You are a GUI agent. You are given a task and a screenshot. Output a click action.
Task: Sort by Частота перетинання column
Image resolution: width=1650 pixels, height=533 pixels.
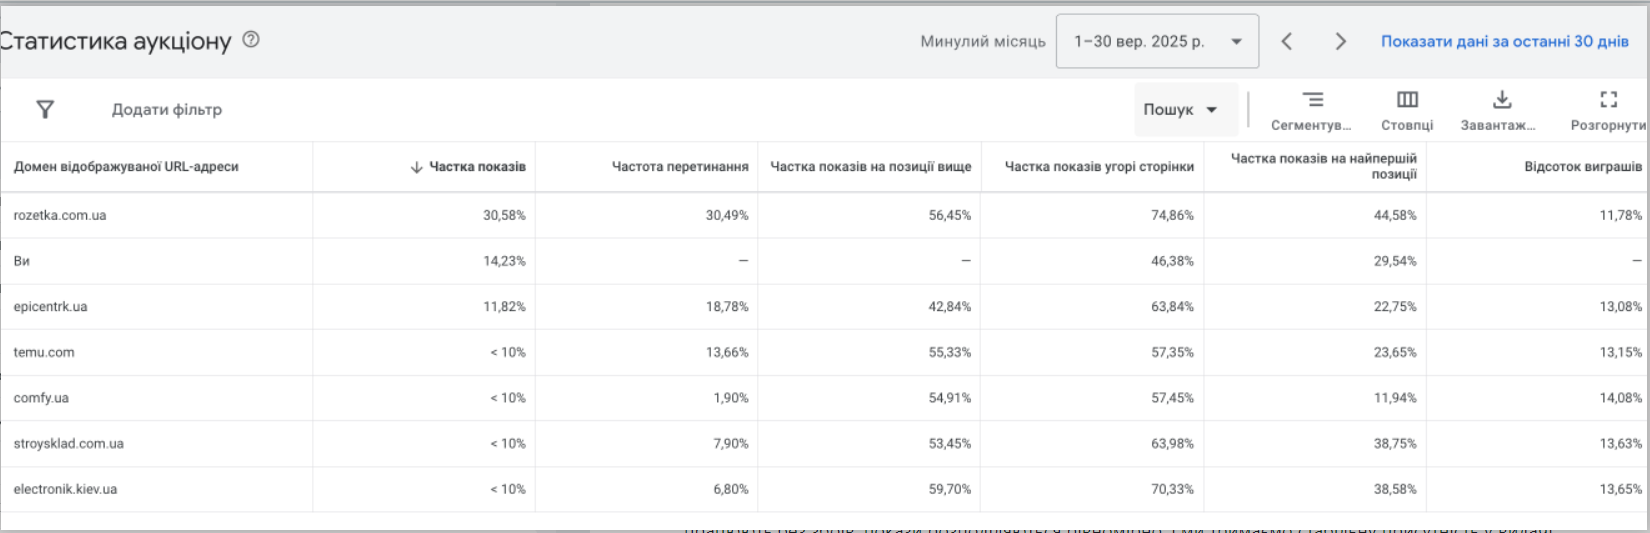point(680,167)
